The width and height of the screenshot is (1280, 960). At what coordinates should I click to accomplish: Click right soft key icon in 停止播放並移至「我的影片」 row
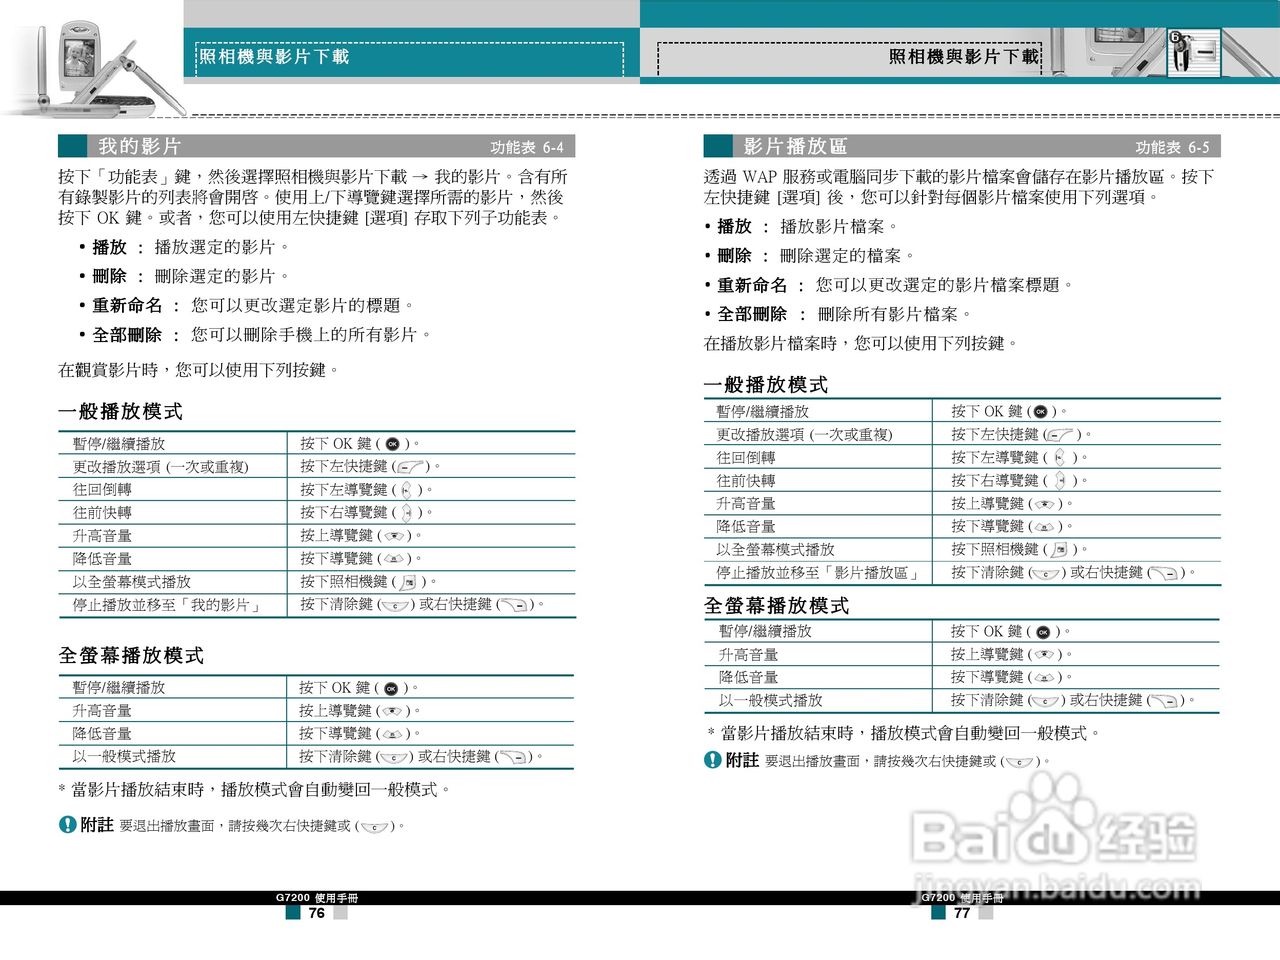[515, 605]
